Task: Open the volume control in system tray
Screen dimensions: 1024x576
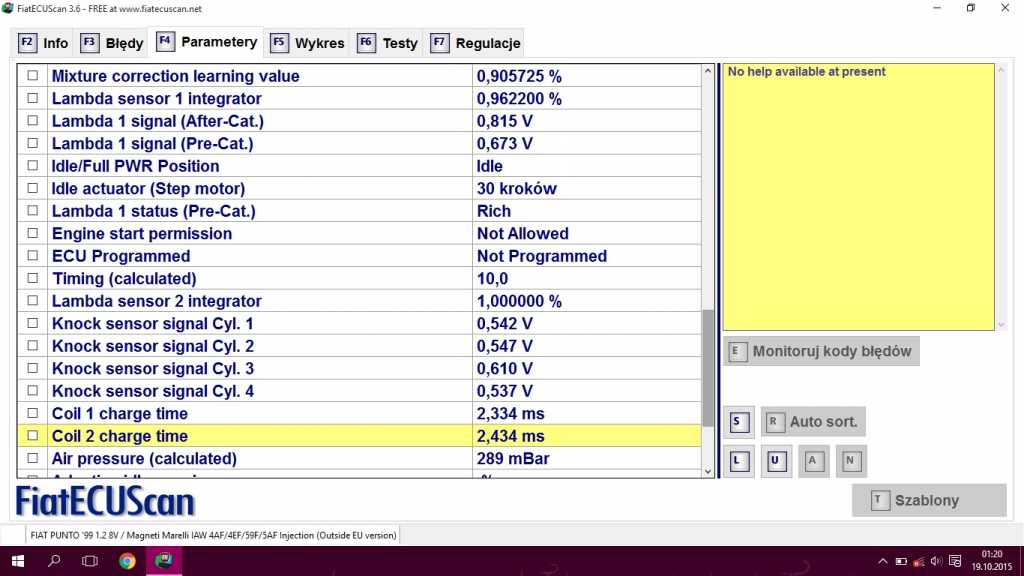Action: (x=936, y=561)
